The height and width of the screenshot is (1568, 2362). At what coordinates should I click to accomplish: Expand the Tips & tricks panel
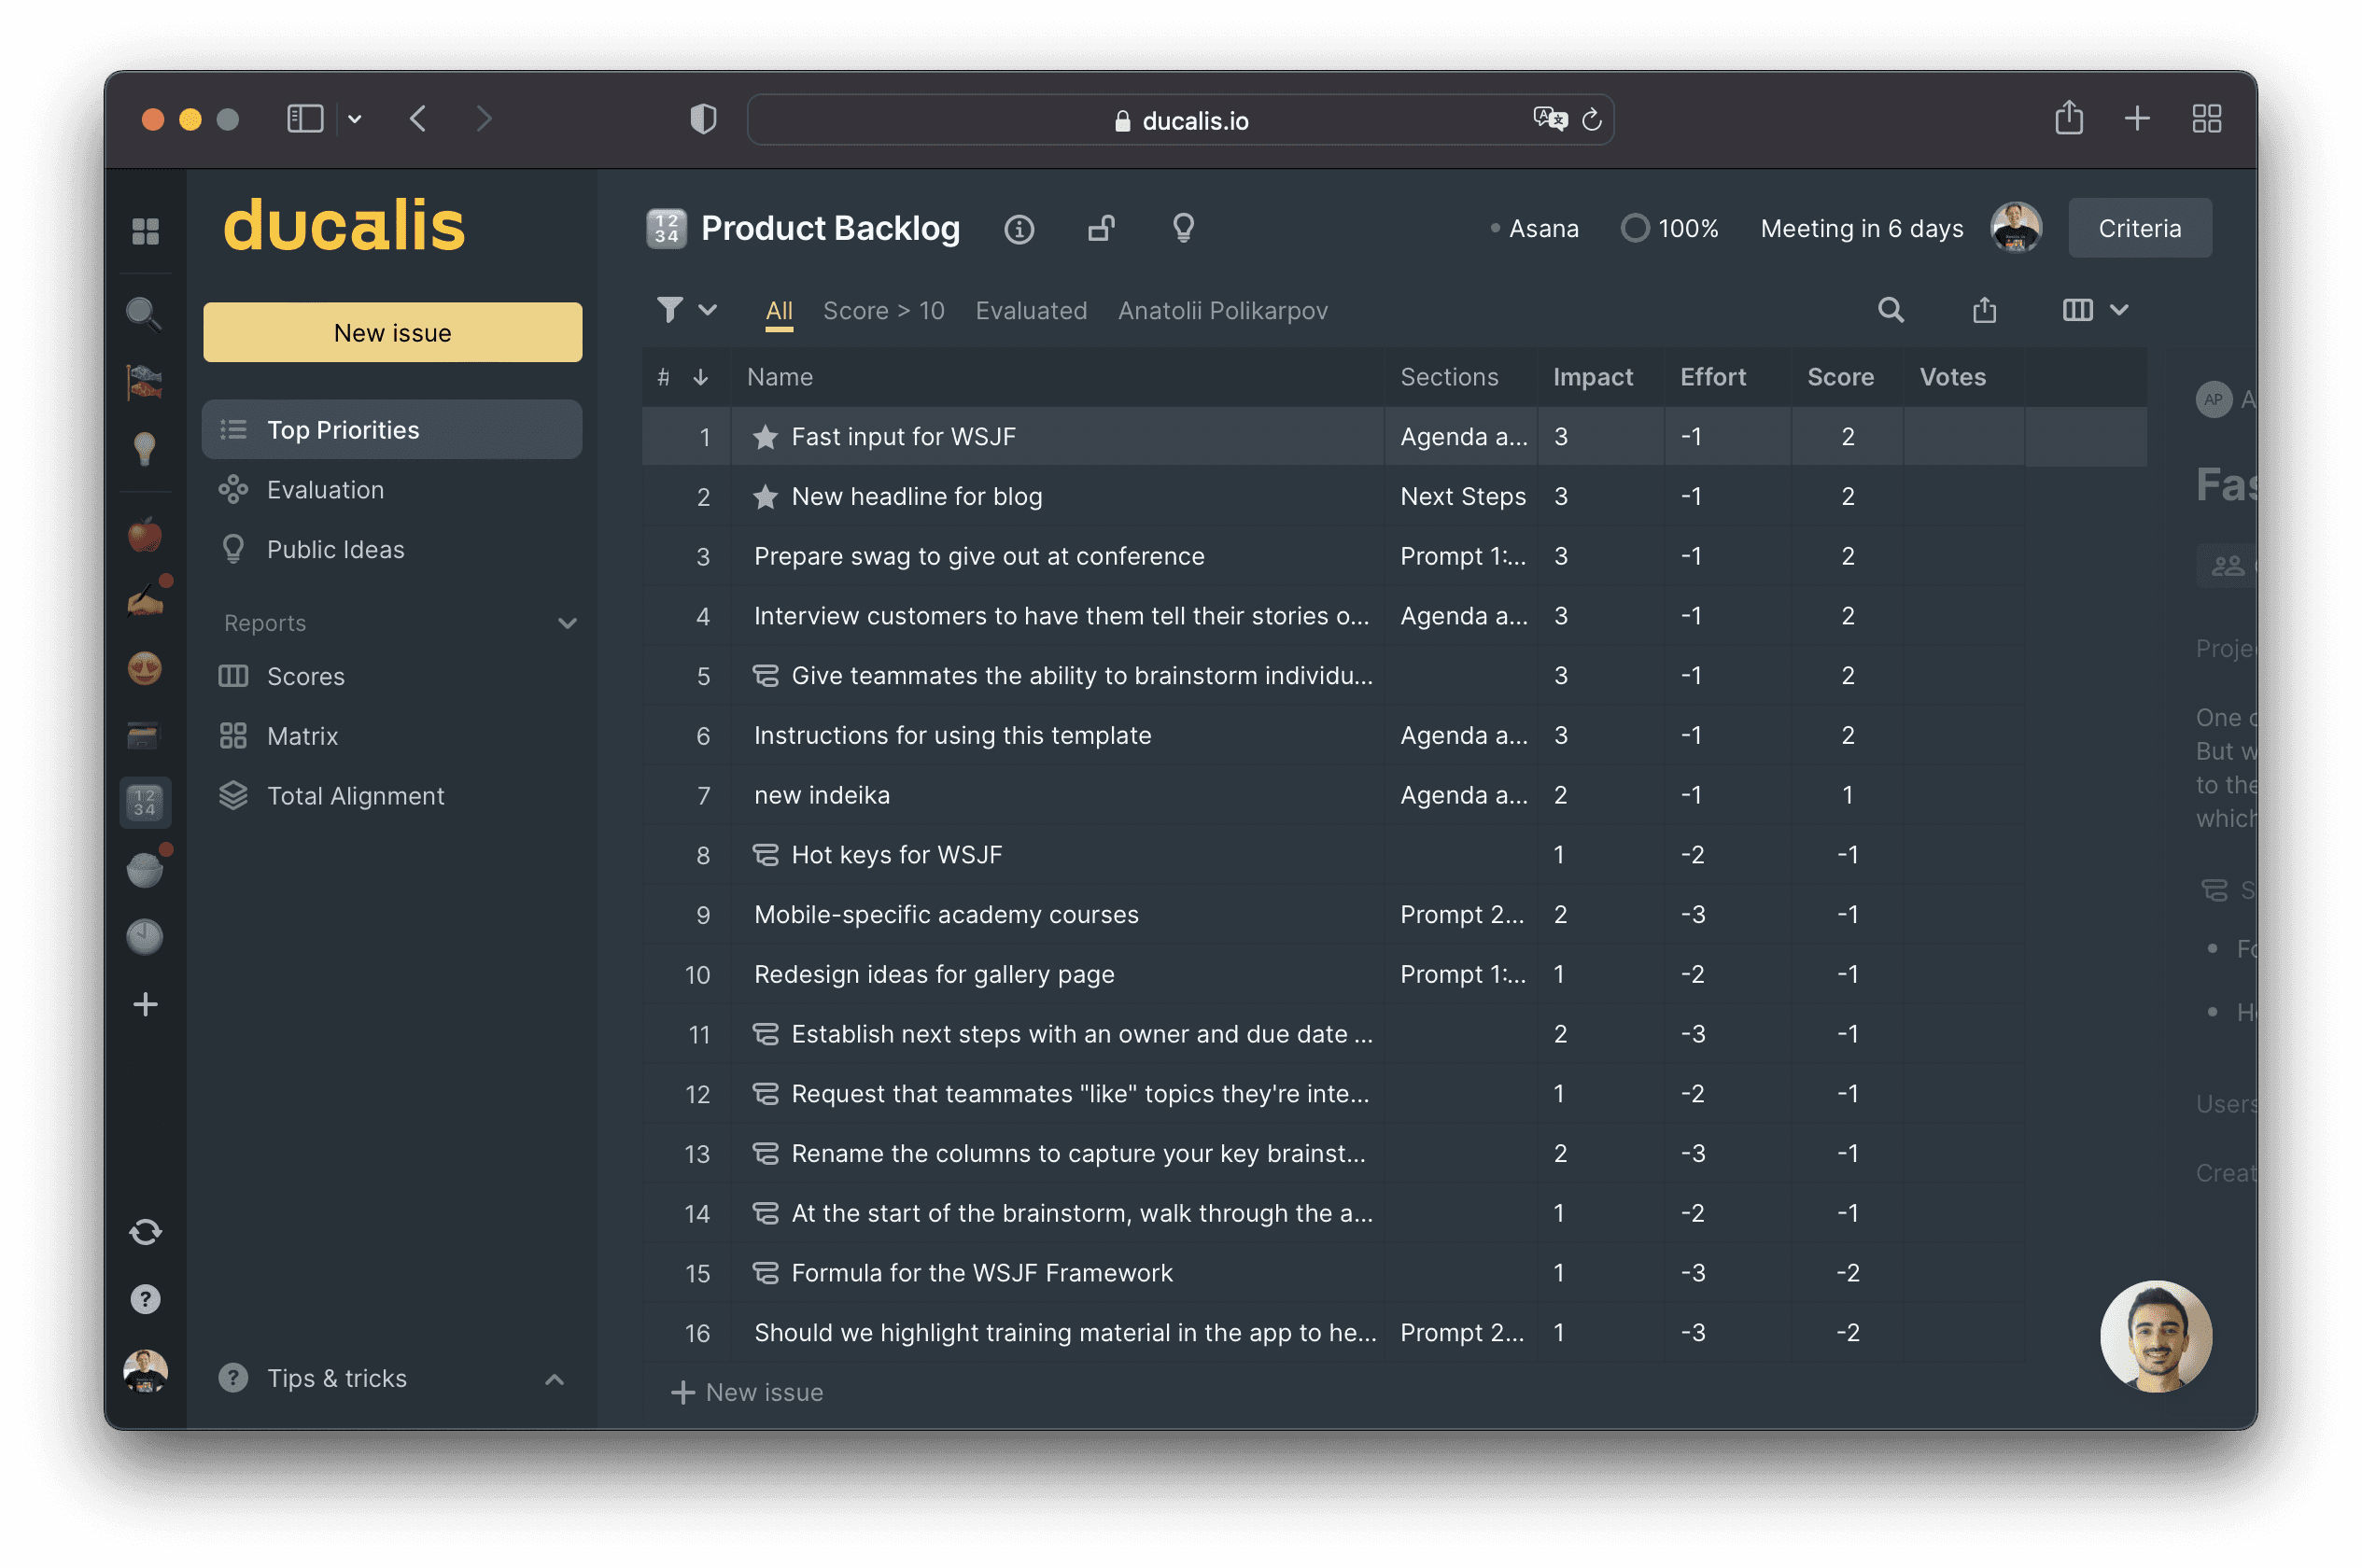pos(554,1379)
